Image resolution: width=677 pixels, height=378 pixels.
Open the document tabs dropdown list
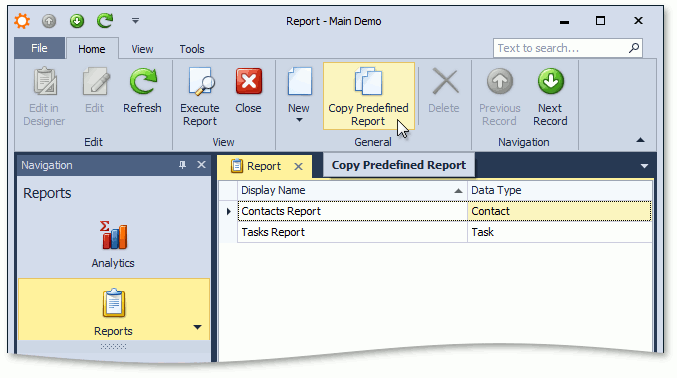pyautogui.click(x=644, y=166)
